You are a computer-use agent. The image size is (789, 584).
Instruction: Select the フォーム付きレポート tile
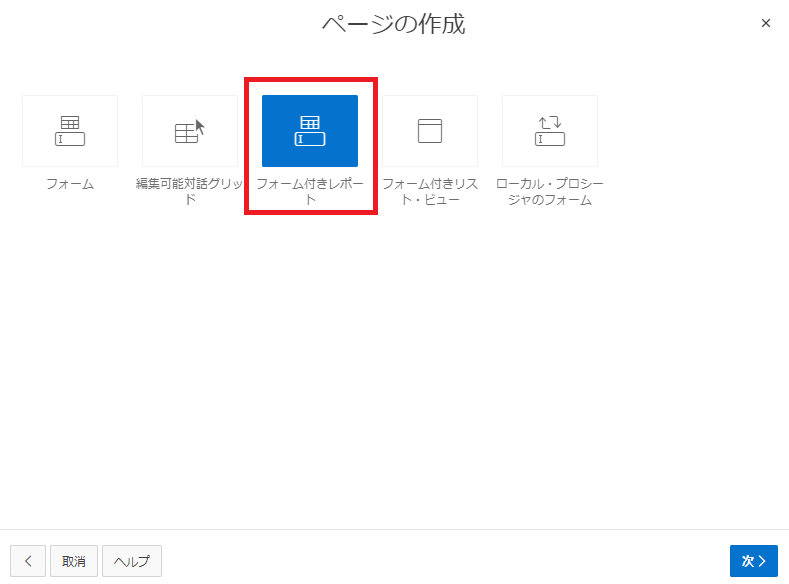click(310, 131)
